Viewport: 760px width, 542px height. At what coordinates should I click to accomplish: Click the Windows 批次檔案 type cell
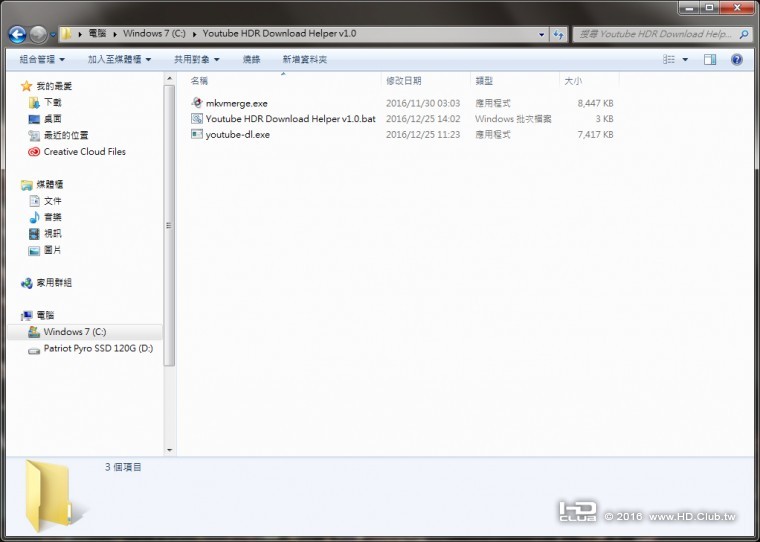(513, 119)
